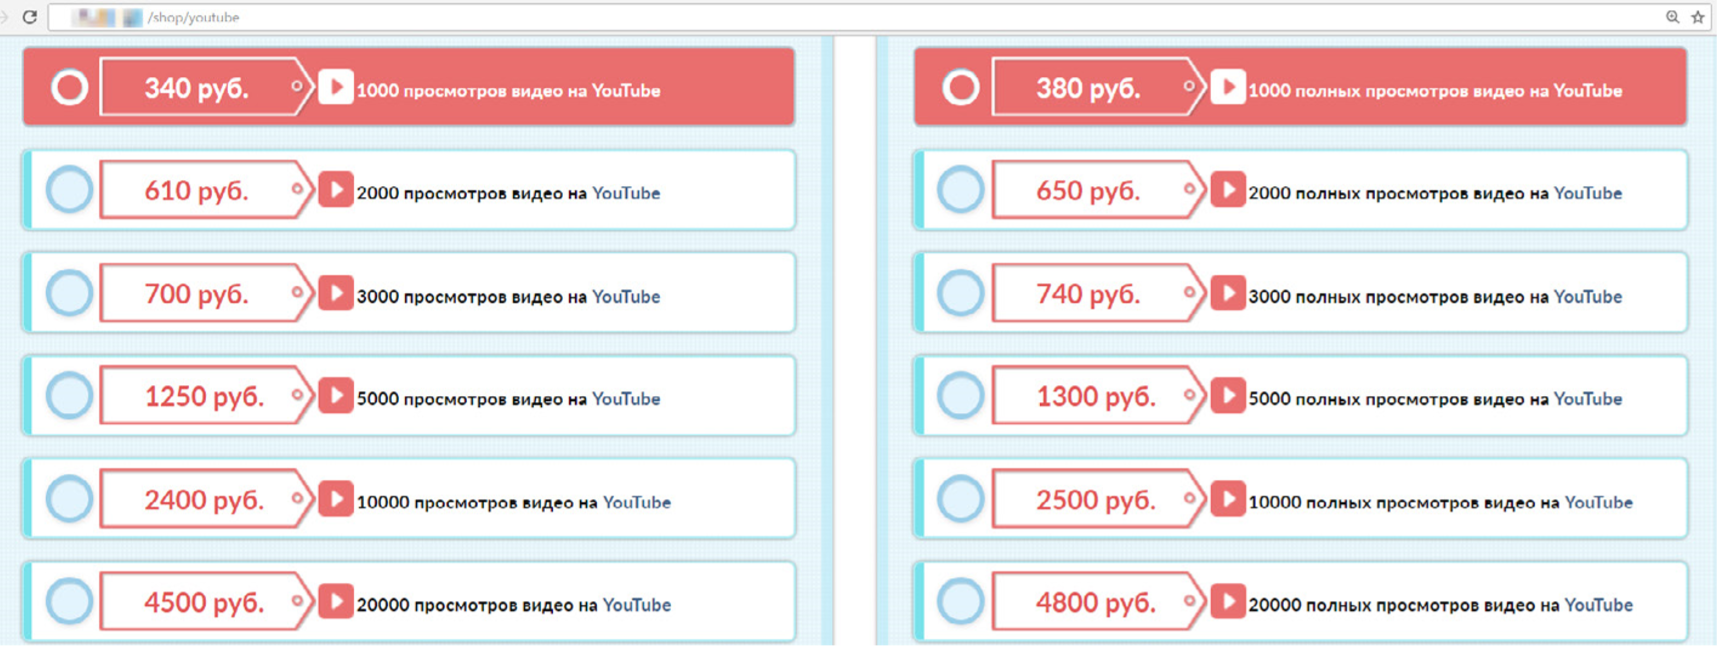Click play icon beside 20000 просмотров видео

(x=336, y=602)
